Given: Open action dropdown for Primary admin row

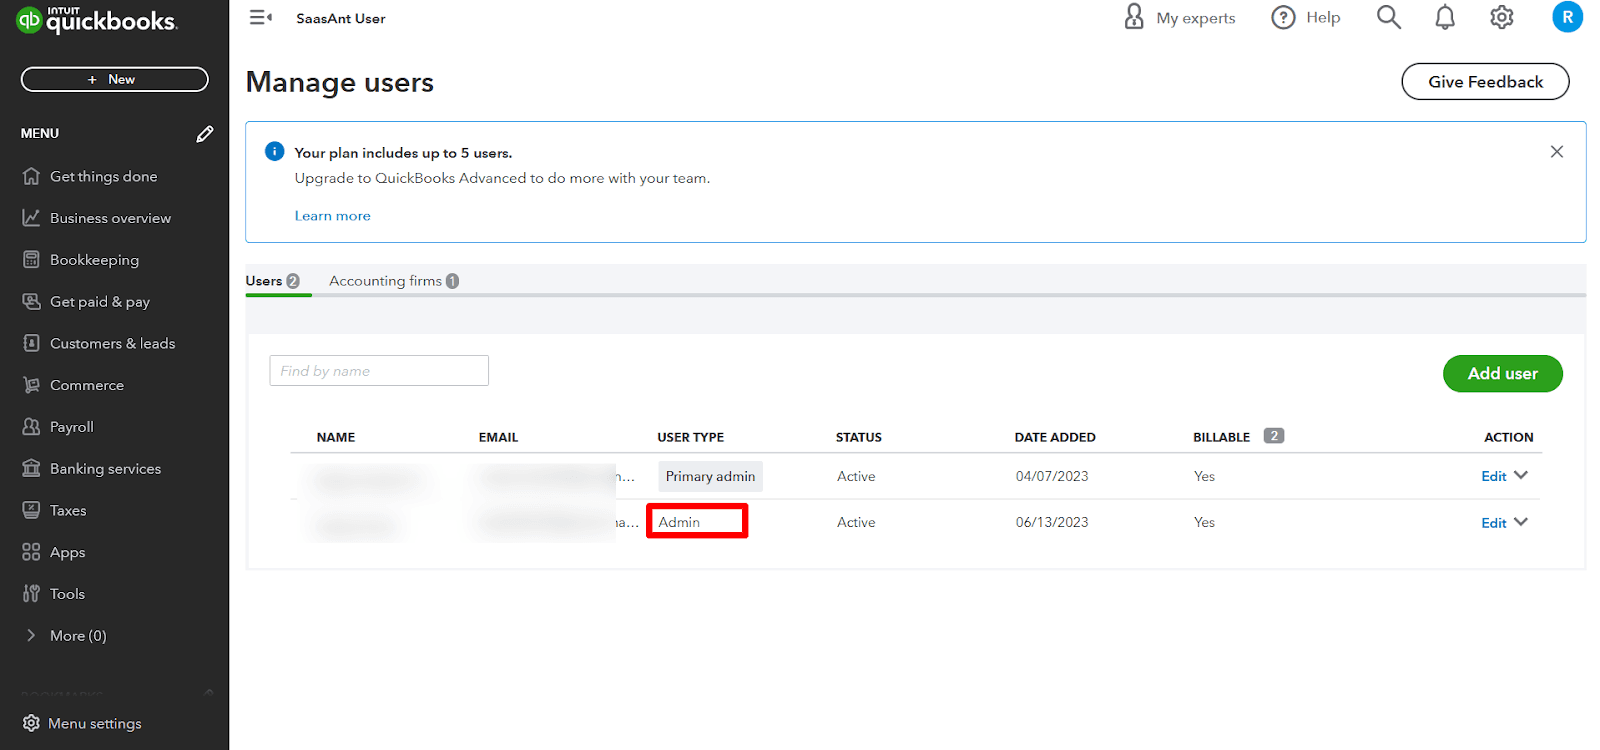Looking at the screenshot, I should pyautogui.click(x=1521, y=475).
